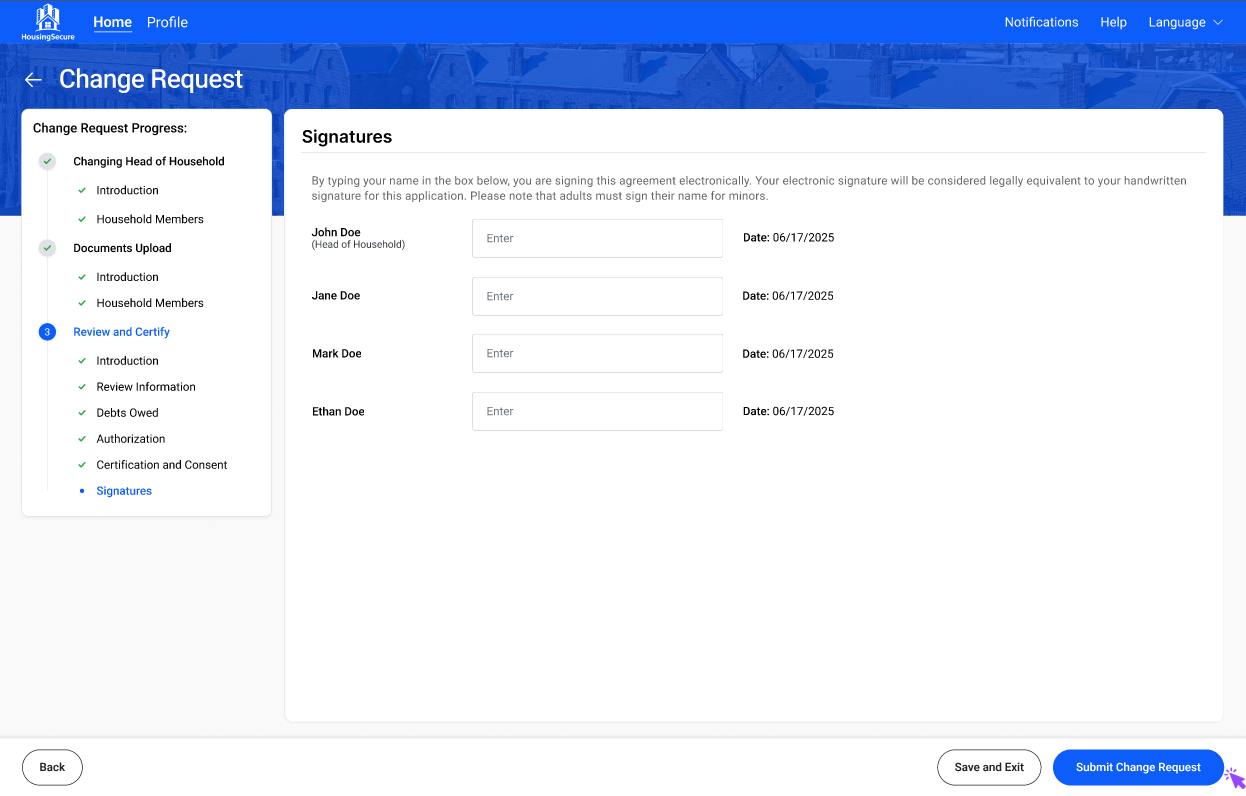Image resolution: width=1246 pixels, height=796 pixels.
Task: Click the Save and Exit button
Action: (989, 767)
